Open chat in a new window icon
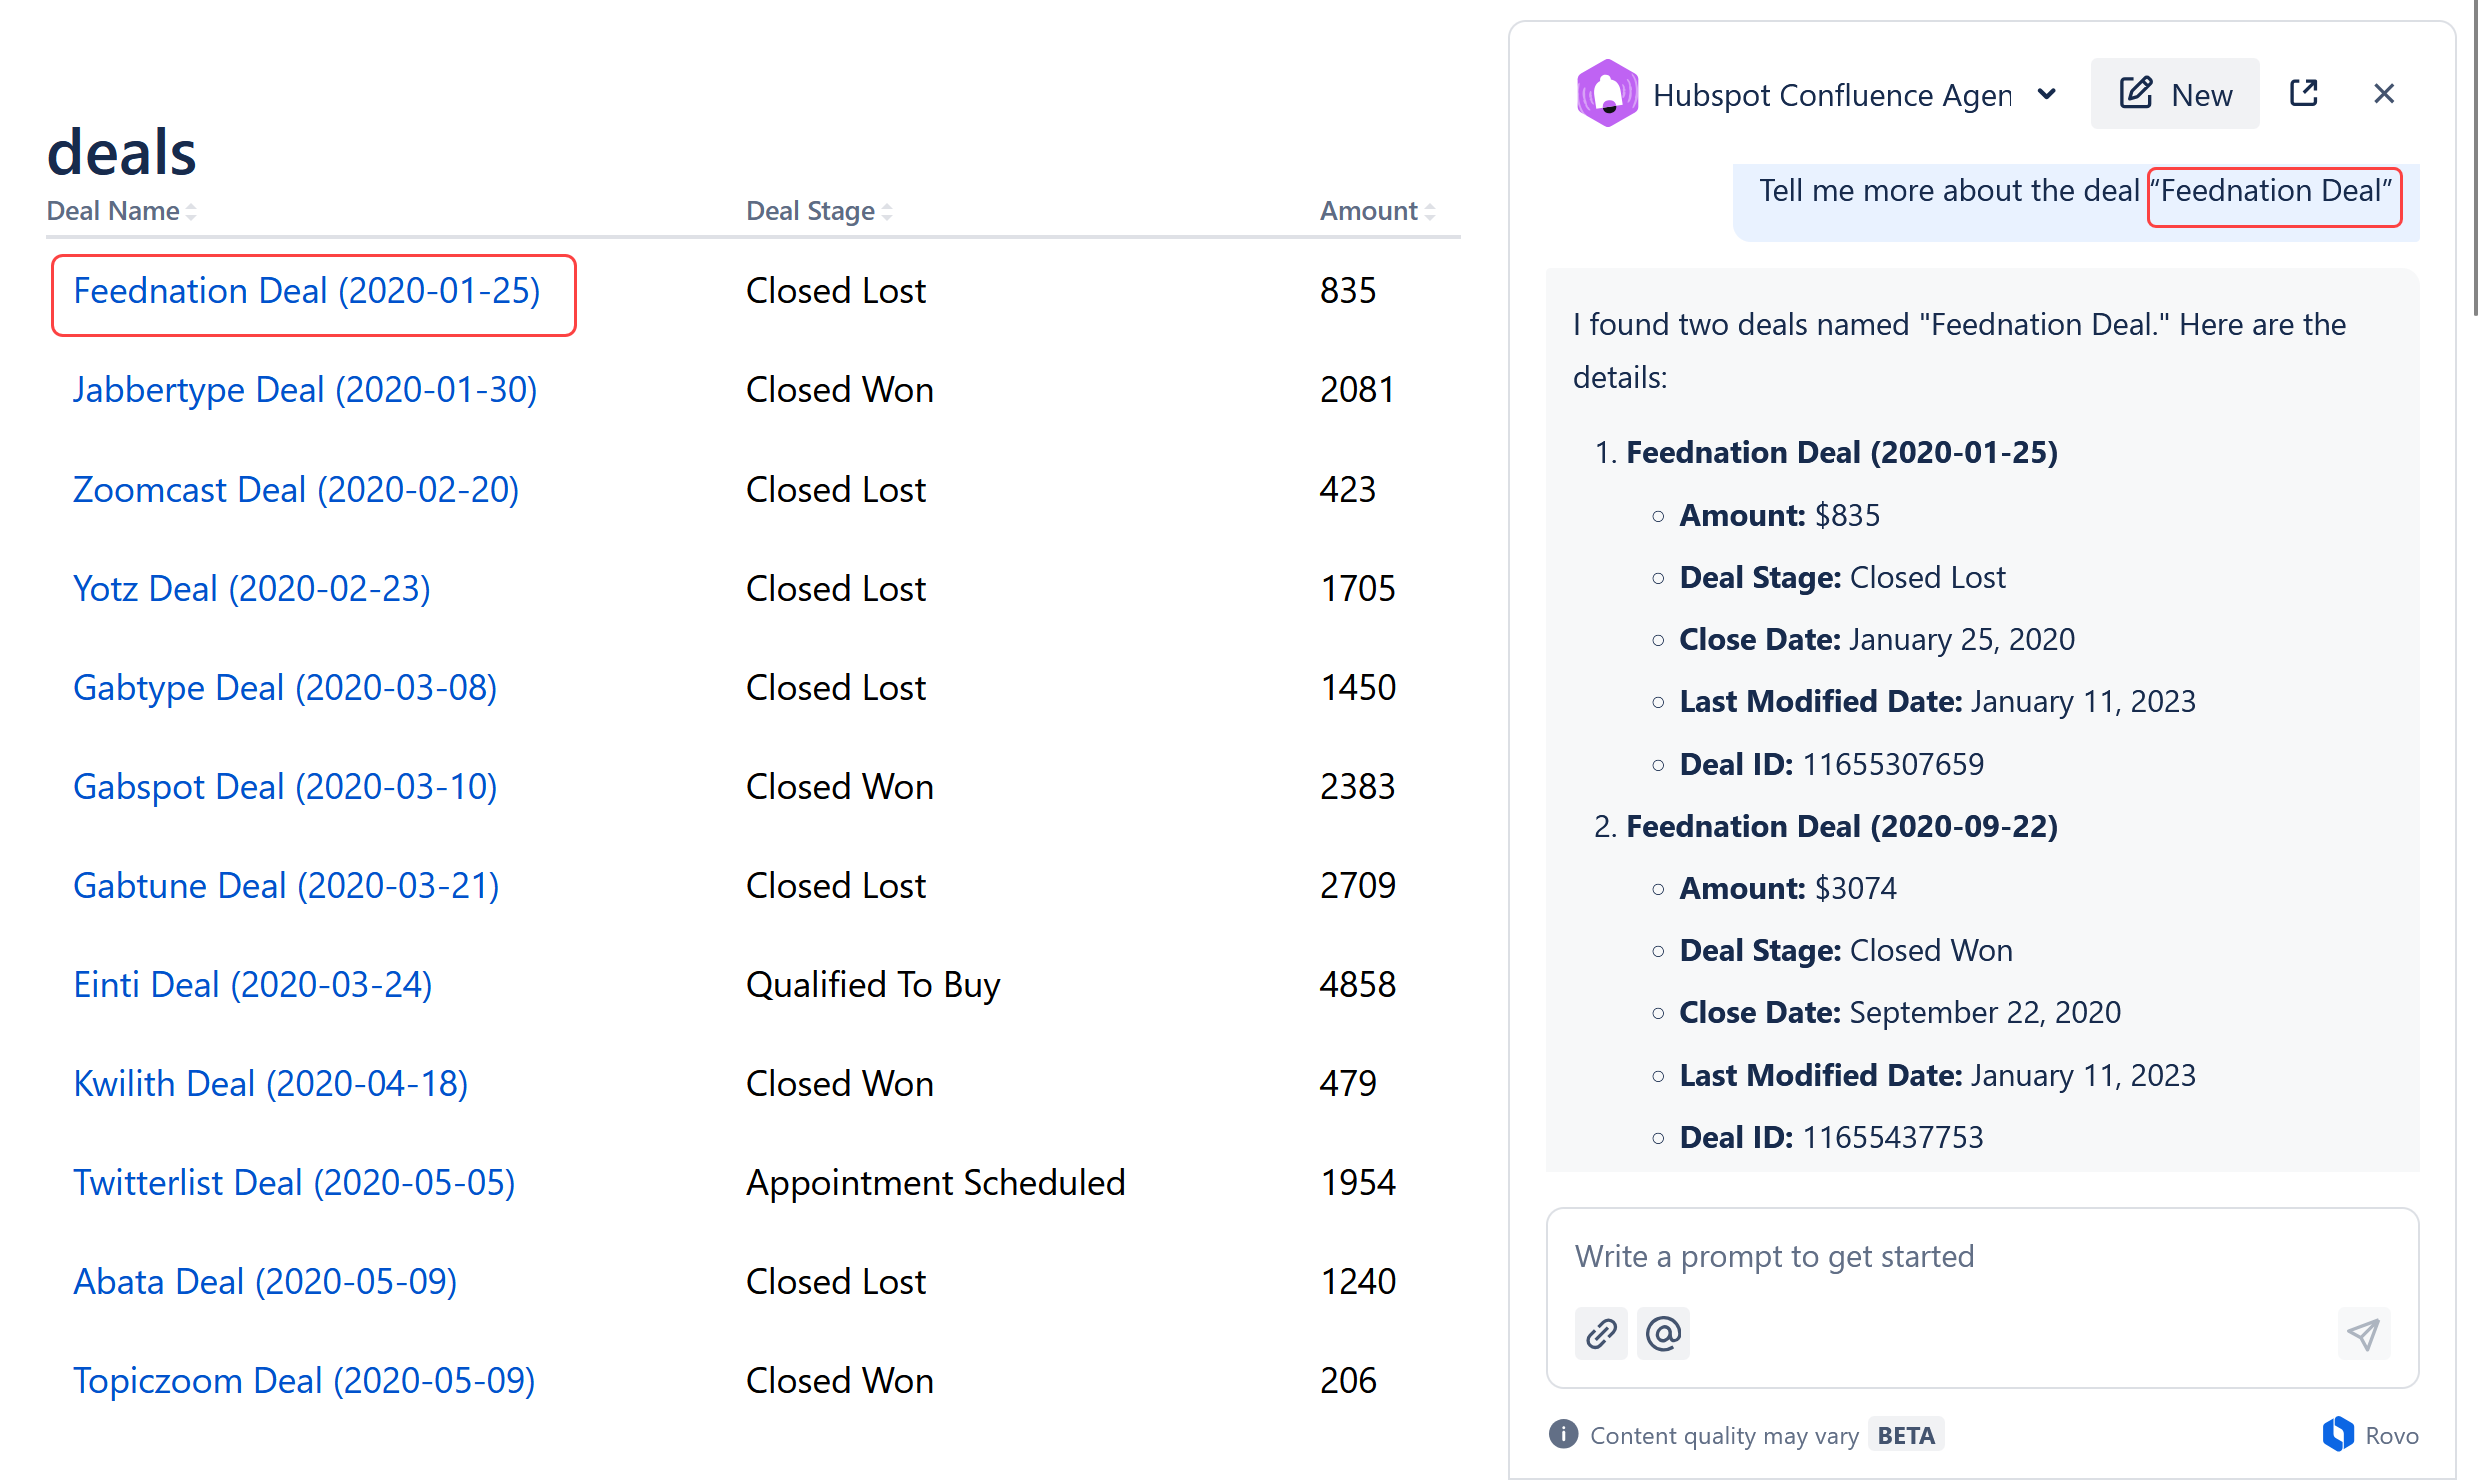Viewport: 2484px width, 1480px height. (x=2304, y=94)
